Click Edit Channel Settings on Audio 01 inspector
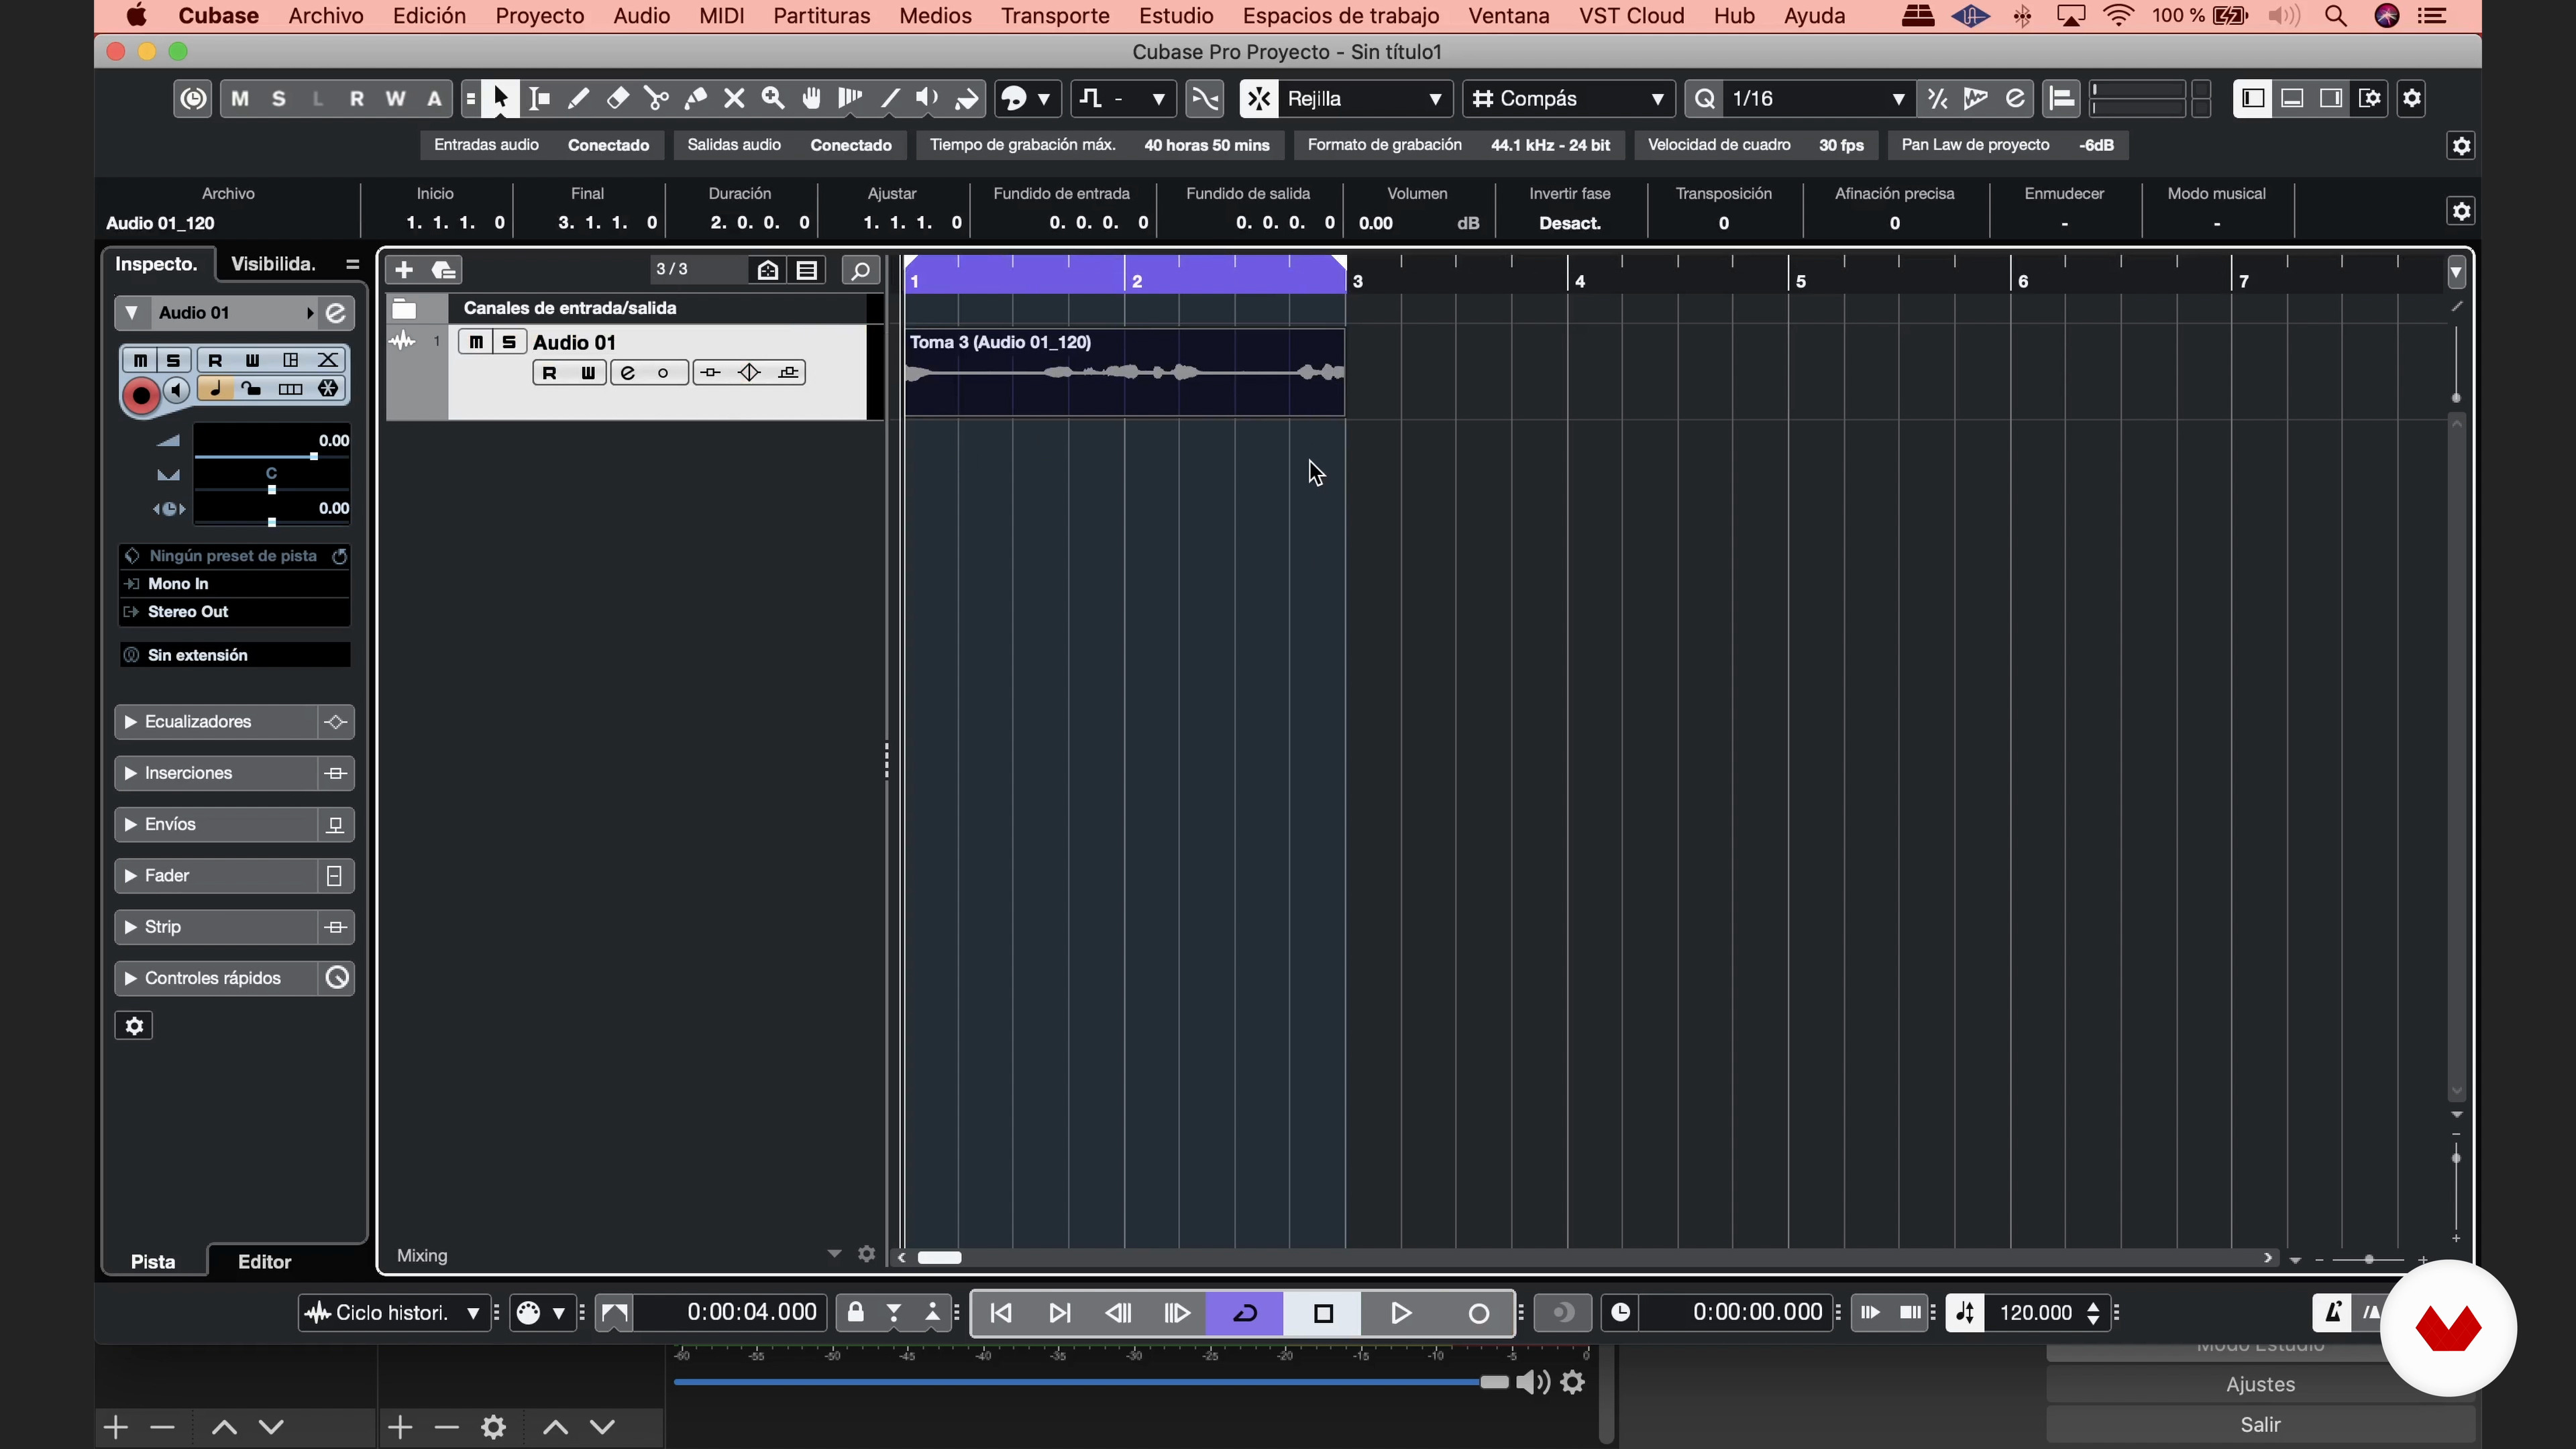This screenshot has width=2576, height=1449. [x=336, y=313]
